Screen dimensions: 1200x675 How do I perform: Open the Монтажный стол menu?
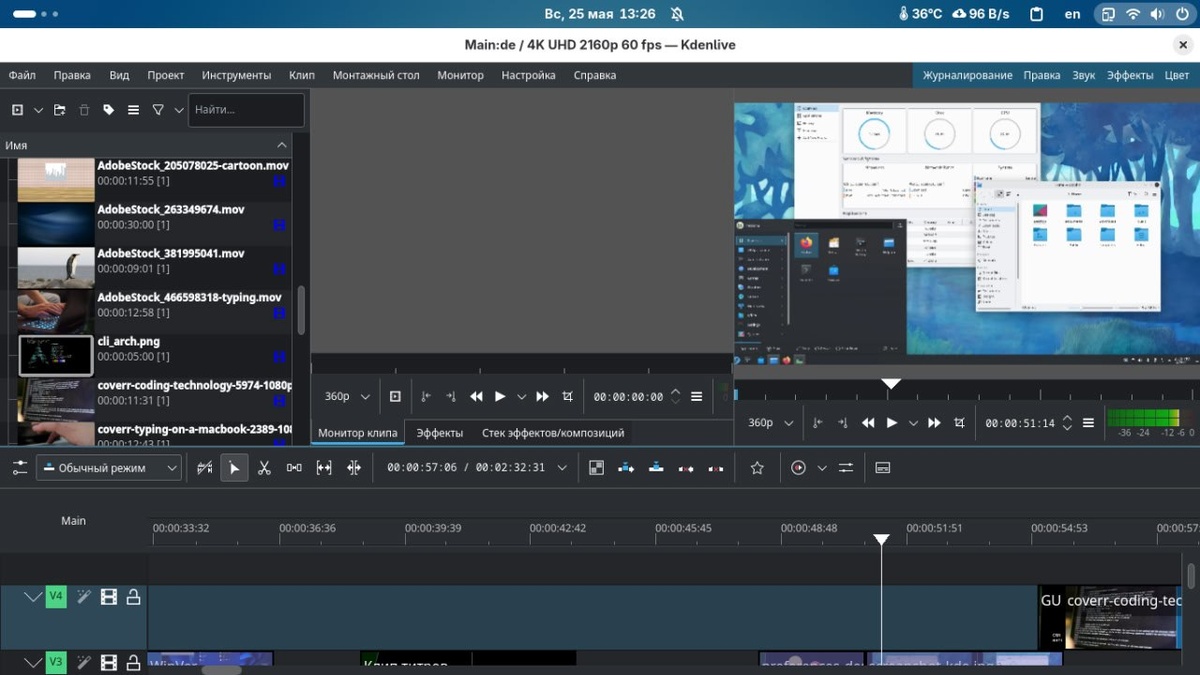(376, 75)
